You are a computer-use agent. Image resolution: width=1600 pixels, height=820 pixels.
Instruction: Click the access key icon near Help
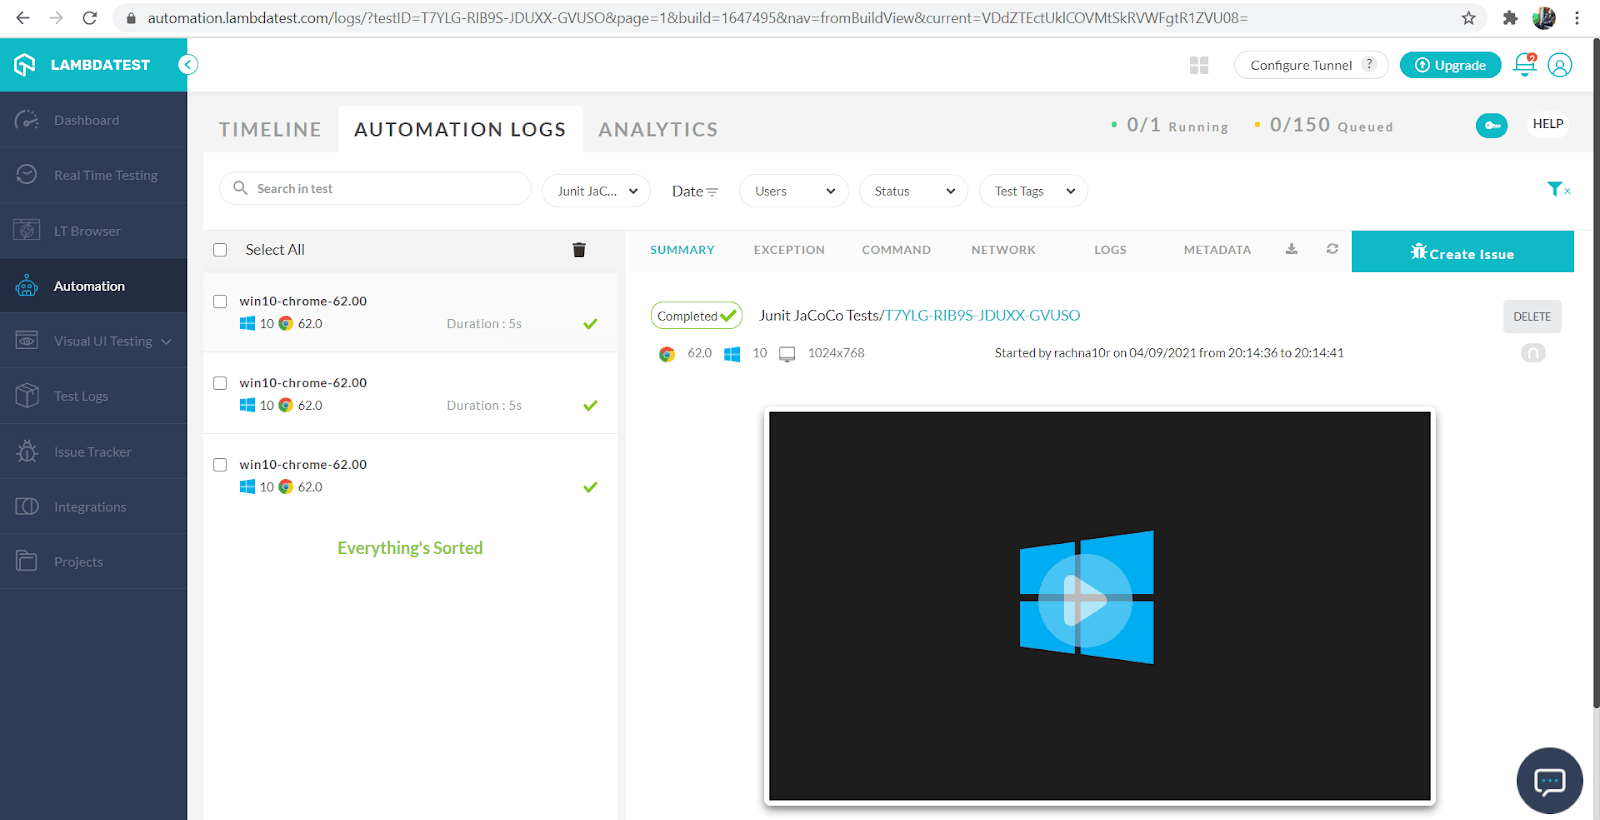pyautogui.click(x=1491, y=125)
